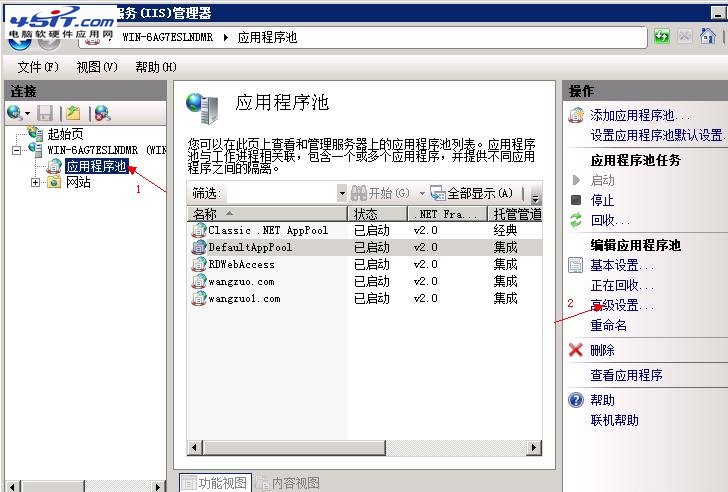The image size is (728, 492).
Task: Click the 筛选 filter input field
Action: pyautogui.click(x=281, y=193)
